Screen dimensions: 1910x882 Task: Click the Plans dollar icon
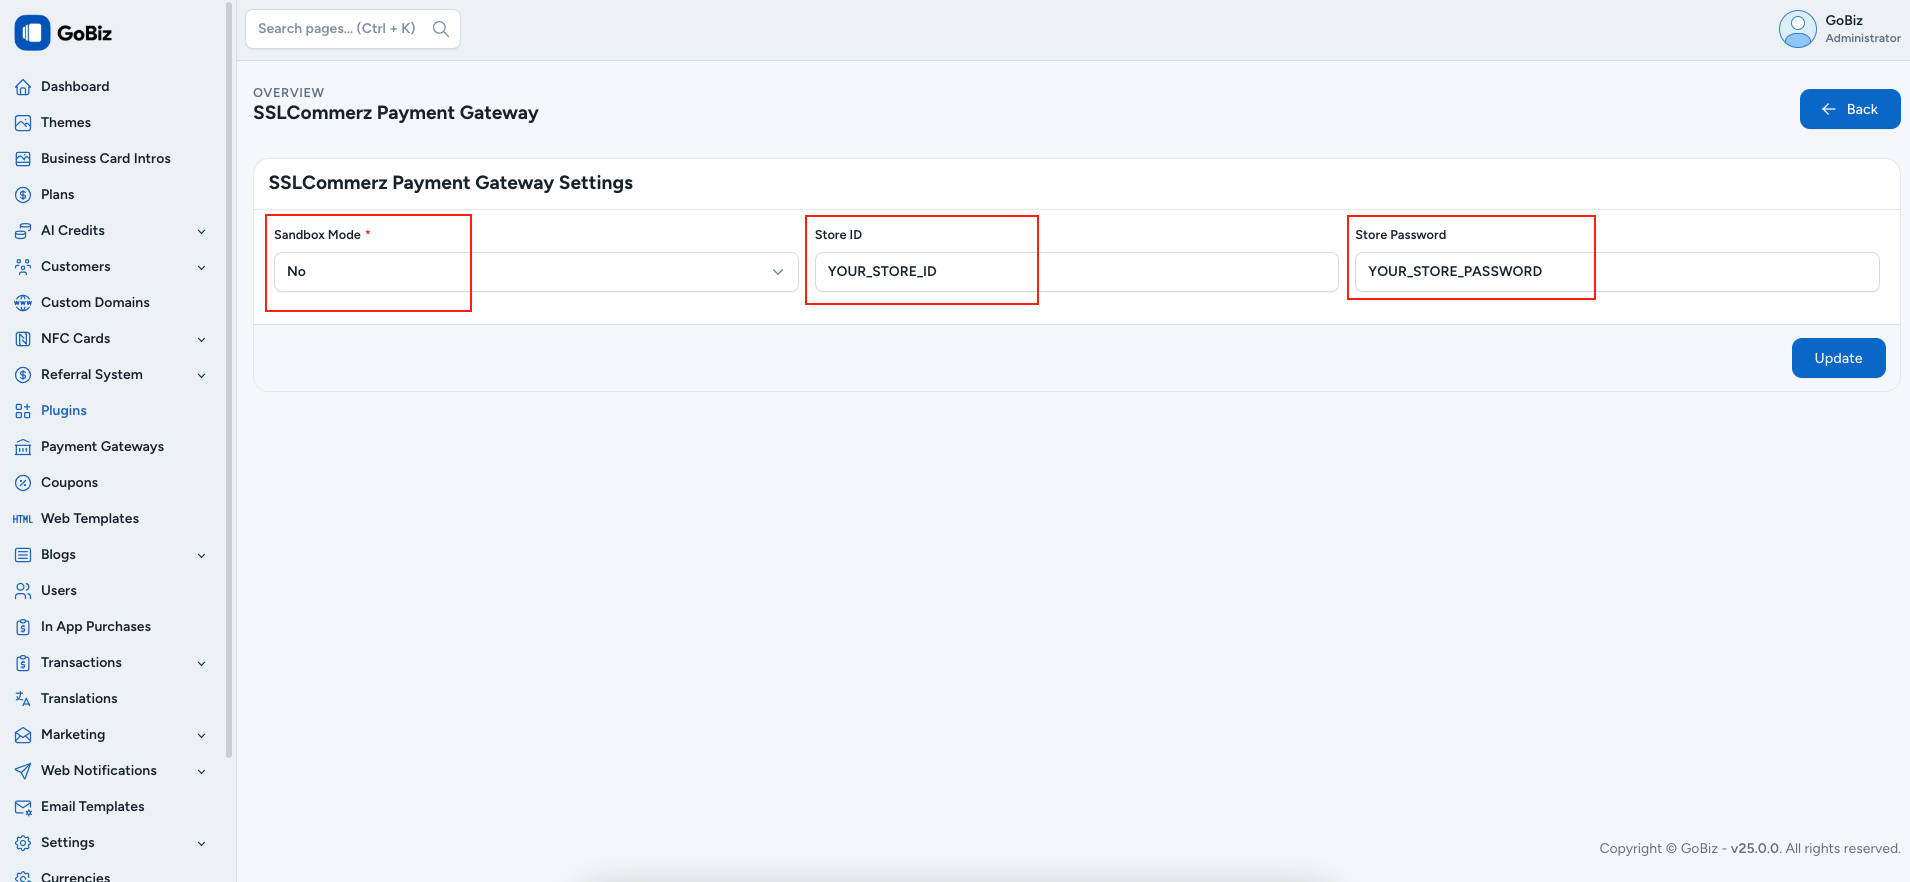tap(23, 195)
